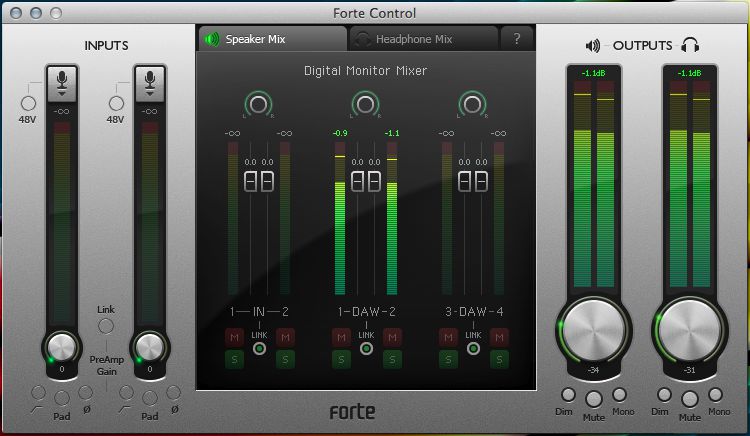
Task: Select input 1 microphone source button
Action: [x=62, y=84]
